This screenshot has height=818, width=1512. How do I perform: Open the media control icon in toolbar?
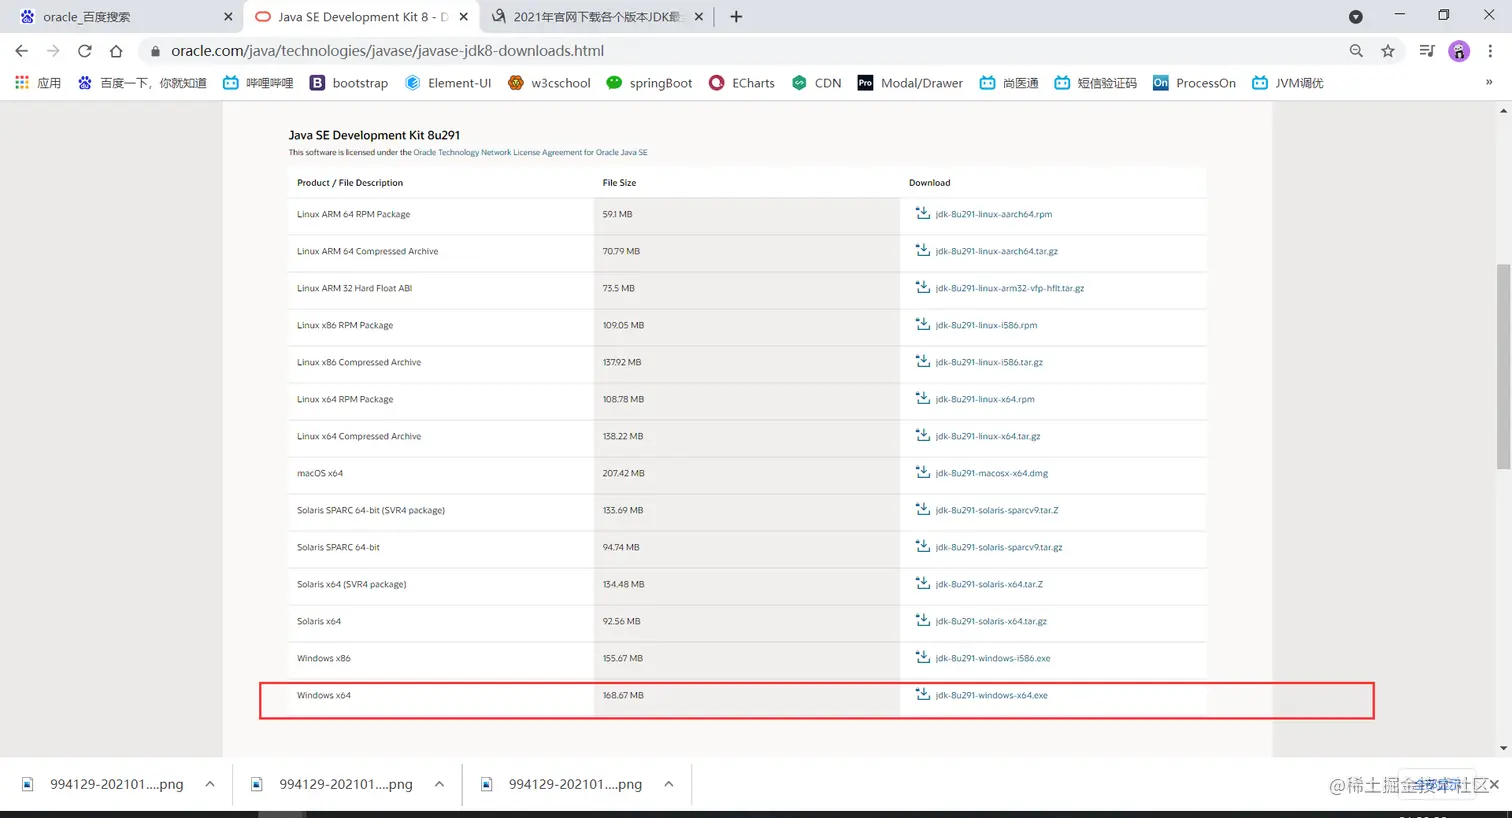tap(1427, 51)
